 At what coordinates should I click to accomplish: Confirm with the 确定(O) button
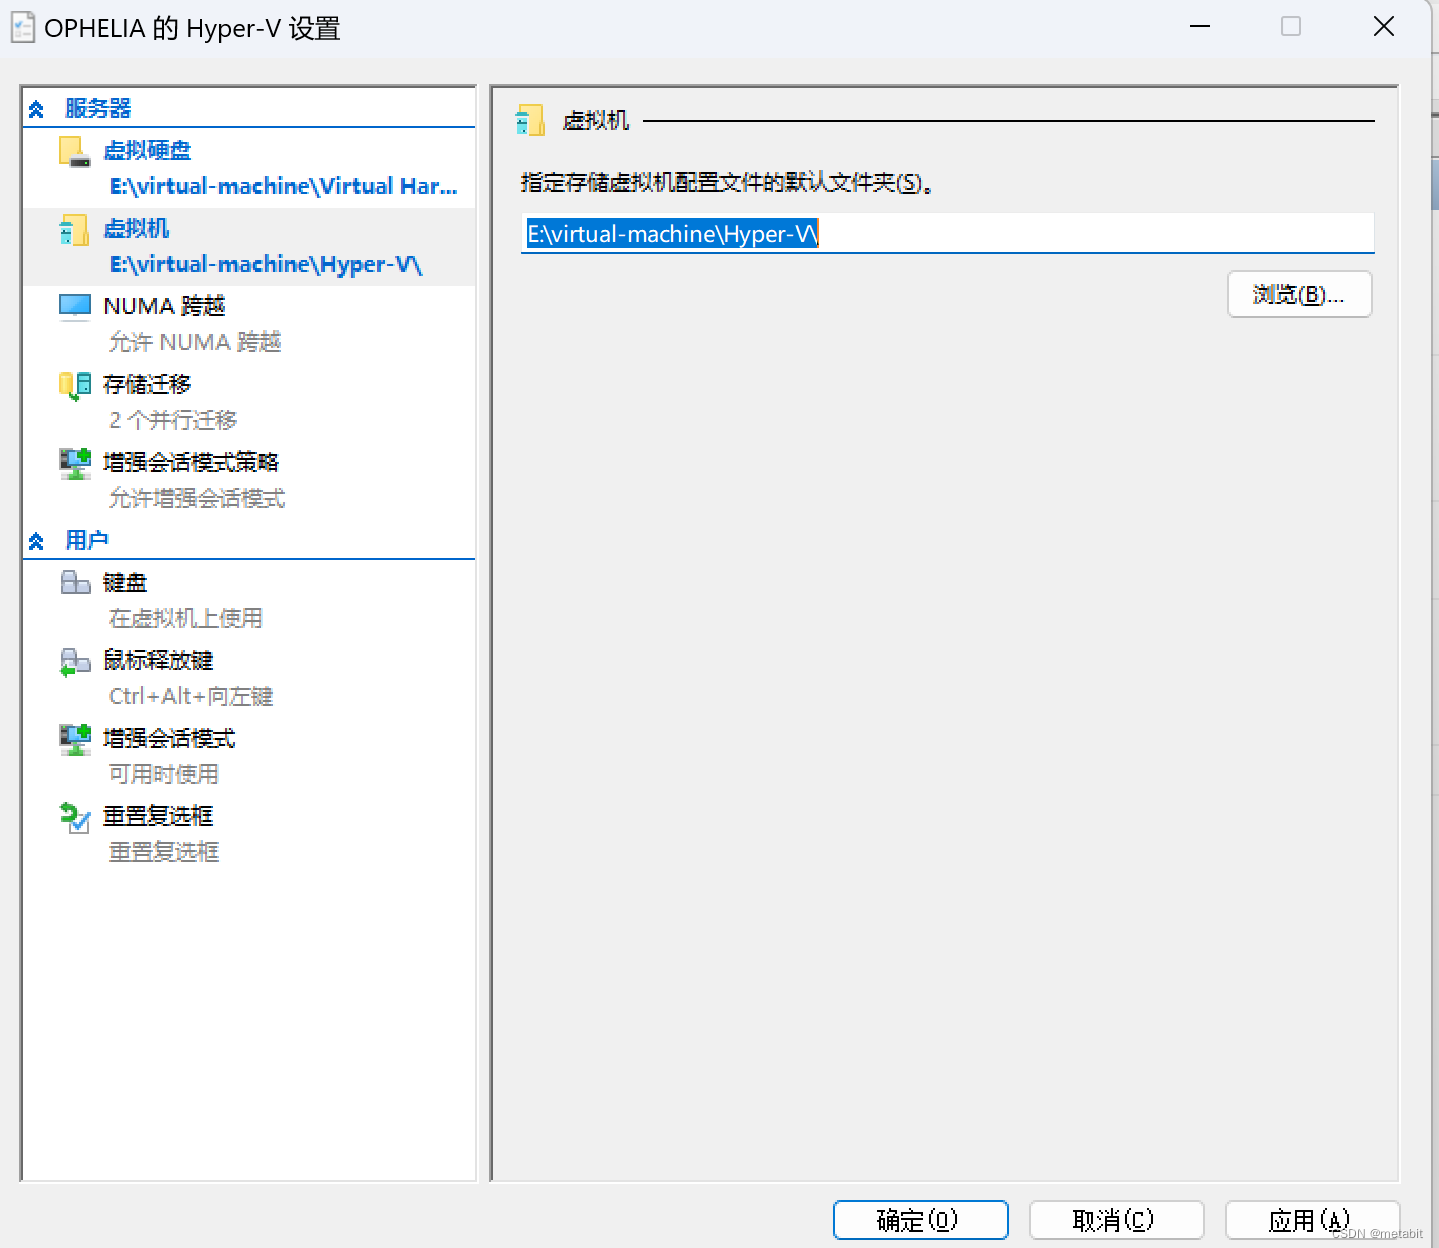point(920,1220)
